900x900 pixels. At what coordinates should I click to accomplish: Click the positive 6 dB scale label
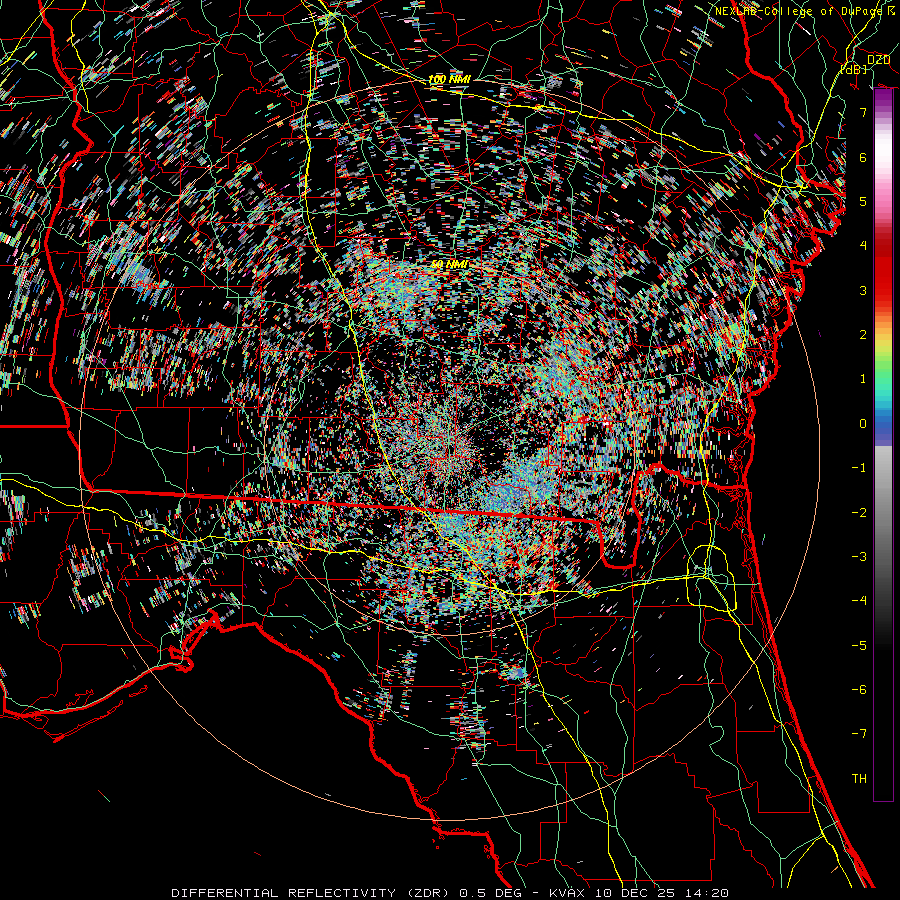pyautogui.click(x=863, y=157)
